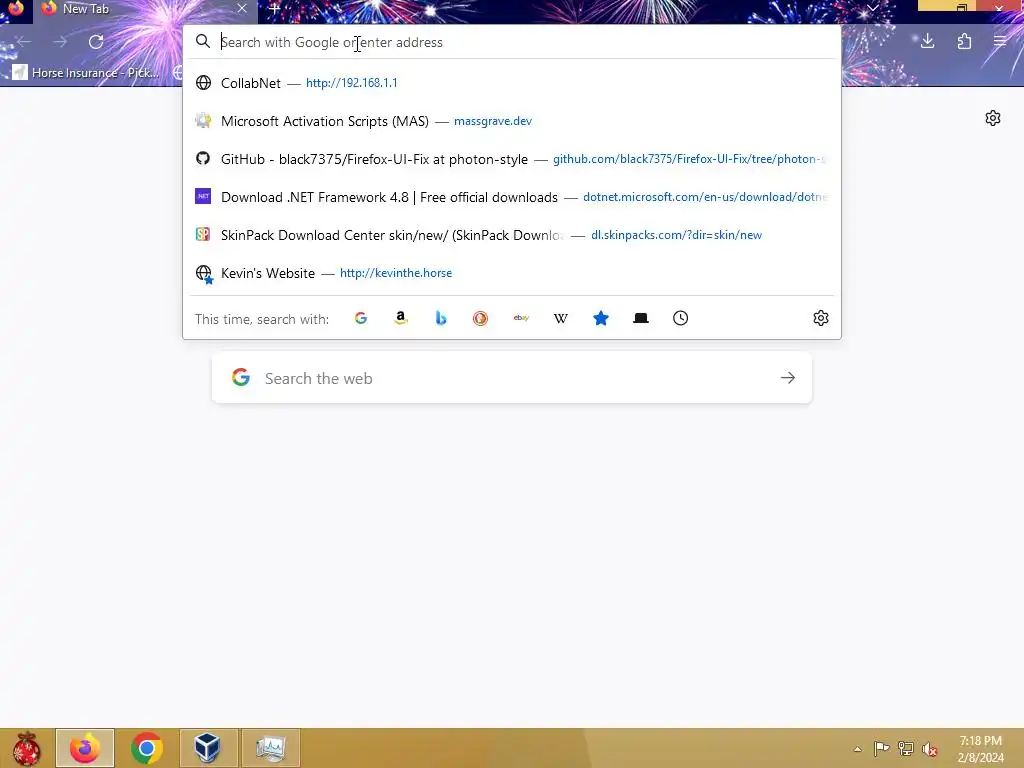Viewport: 1024px width, 768px height.
Task: Select GitHub black7375/Firefox-UI-Fix suggestion
Action: [512, 159]
